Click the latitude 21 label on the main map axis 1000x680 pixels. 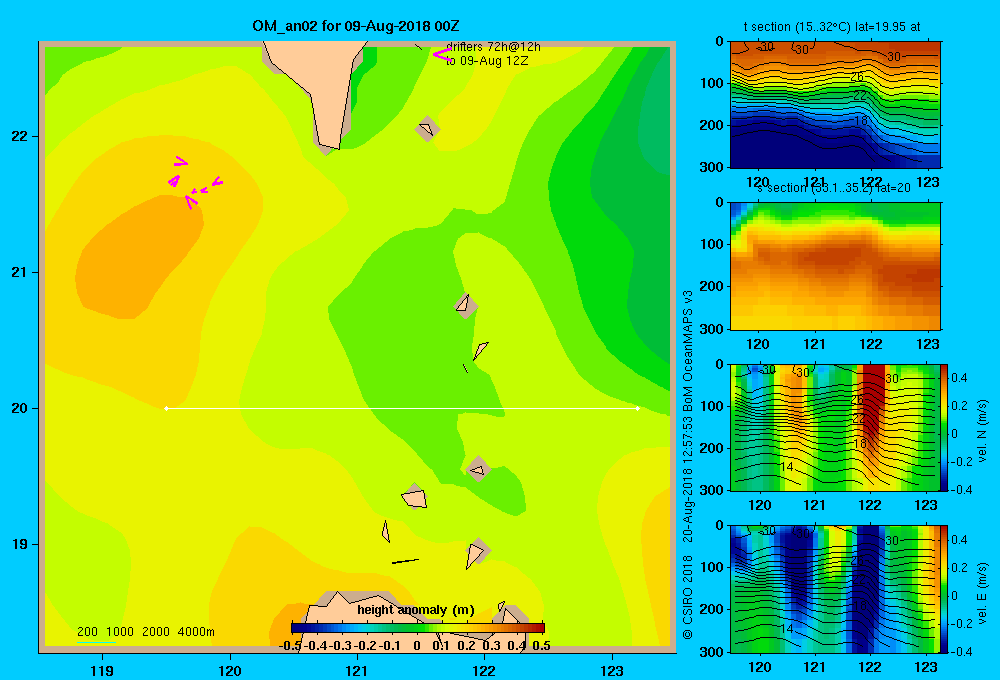point(19,272)
